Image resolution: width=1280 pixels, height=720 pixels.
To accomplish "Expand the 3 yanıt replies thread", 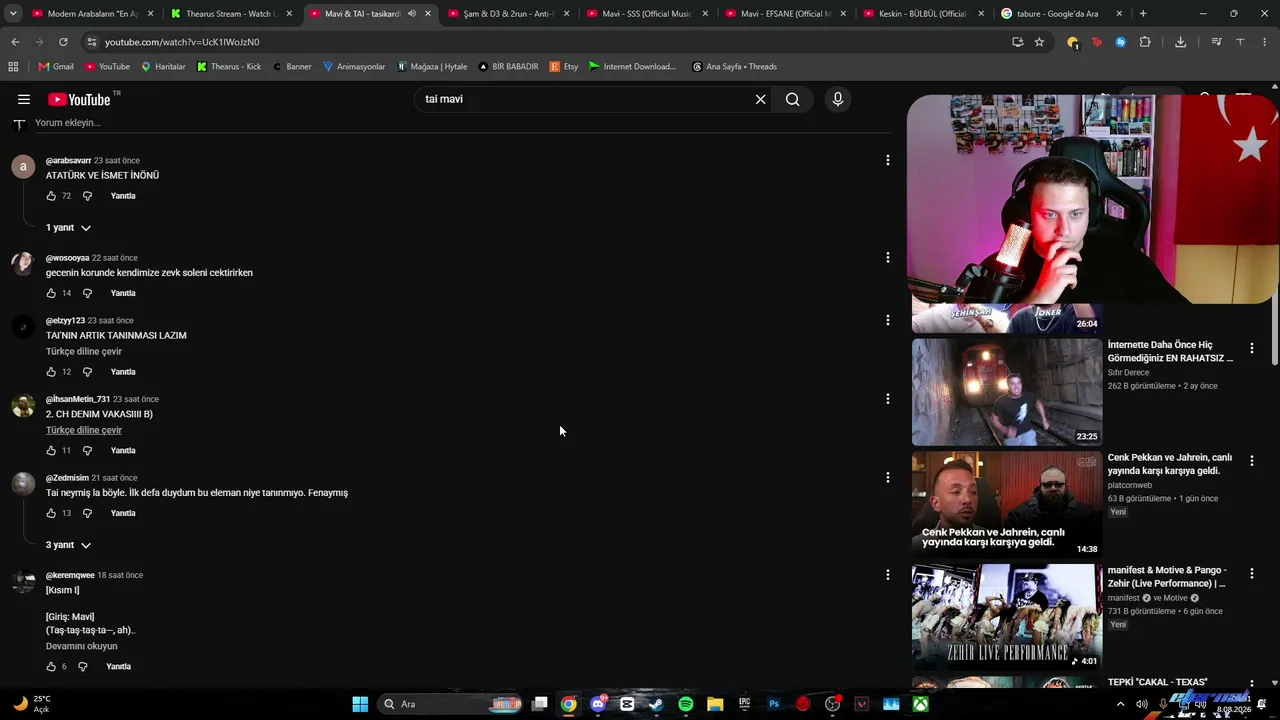I will pos(68,545).
